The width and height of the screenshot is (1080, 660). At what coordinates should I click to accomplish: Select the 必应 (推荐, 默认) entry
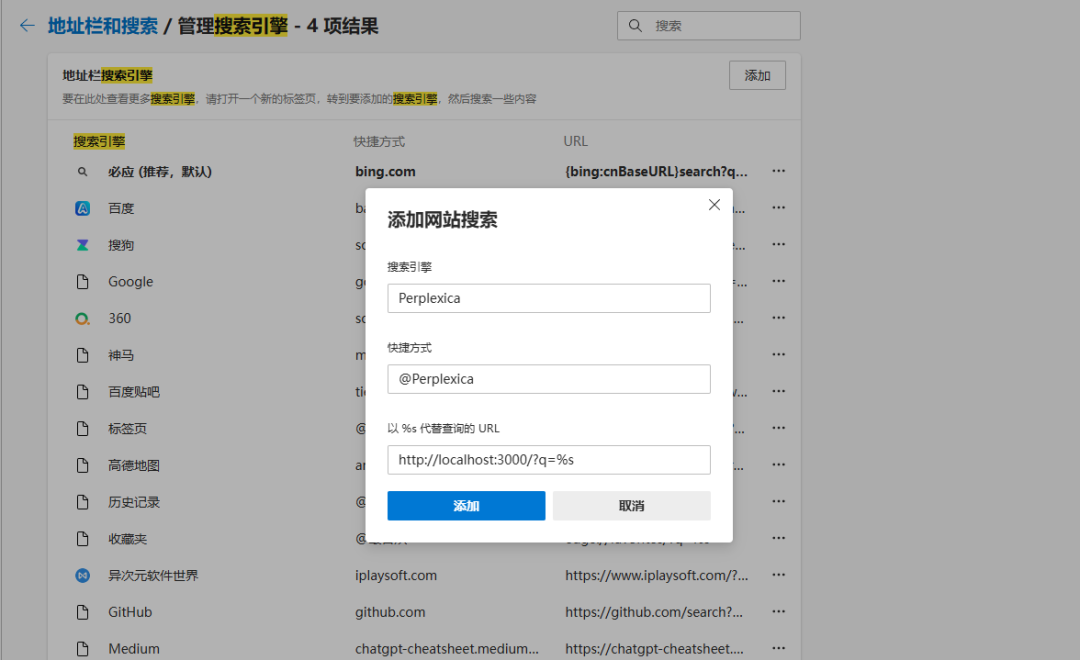[x=160, y=172]
